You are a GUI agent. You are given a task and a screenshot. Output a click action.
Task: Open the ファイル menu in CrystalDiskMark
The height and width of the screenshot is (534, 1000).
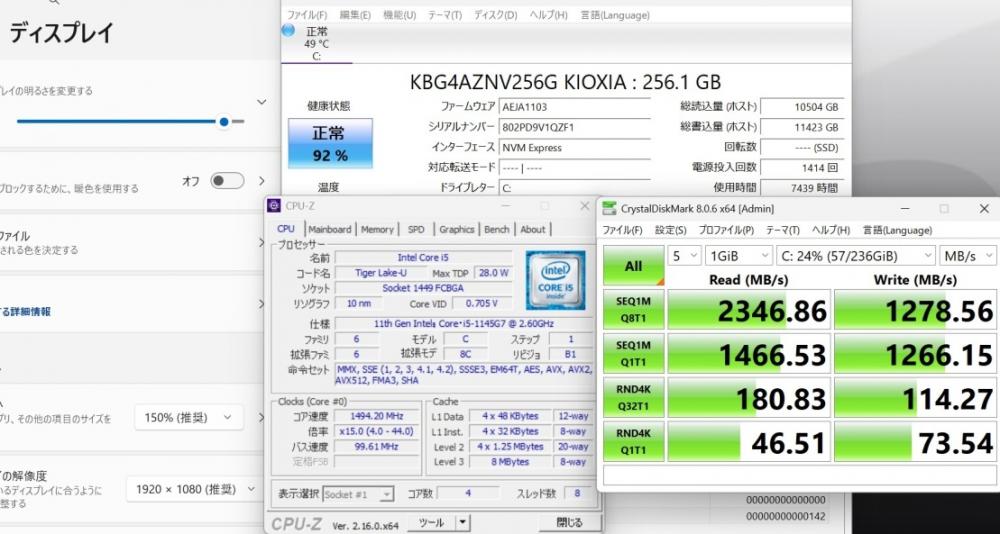pos(622,230)
